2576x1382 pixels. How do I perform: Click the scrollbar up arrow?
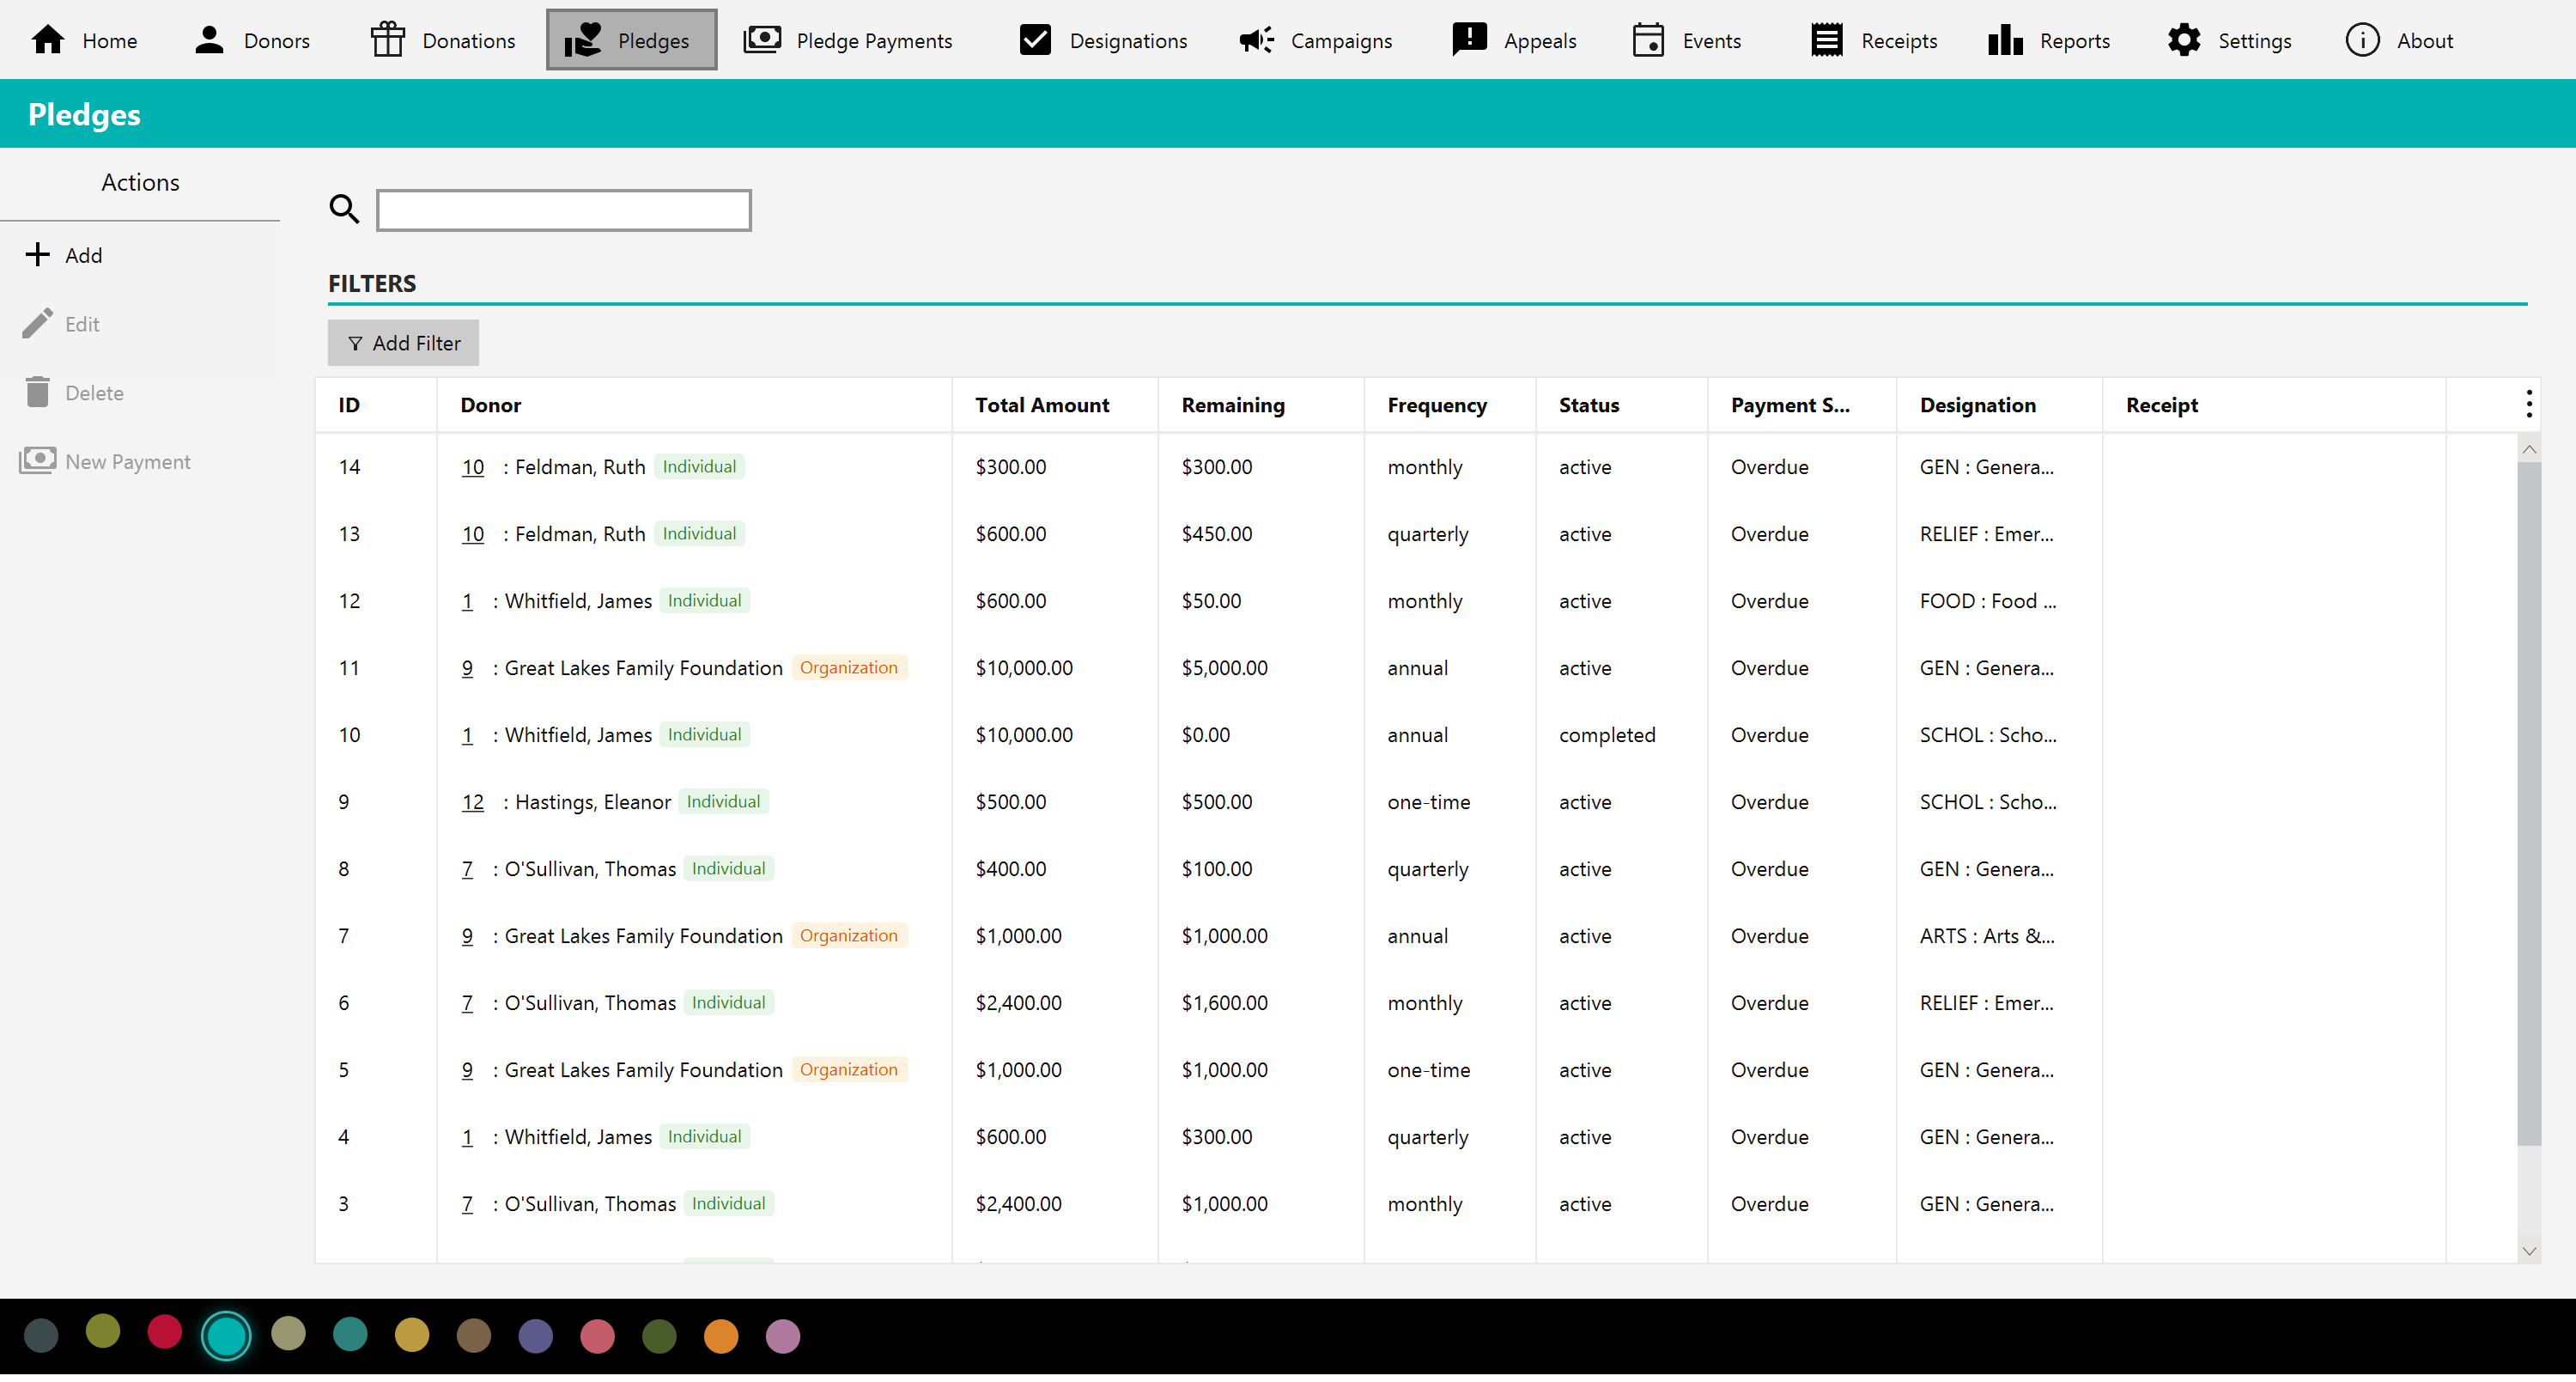[x=2529, y=449]
